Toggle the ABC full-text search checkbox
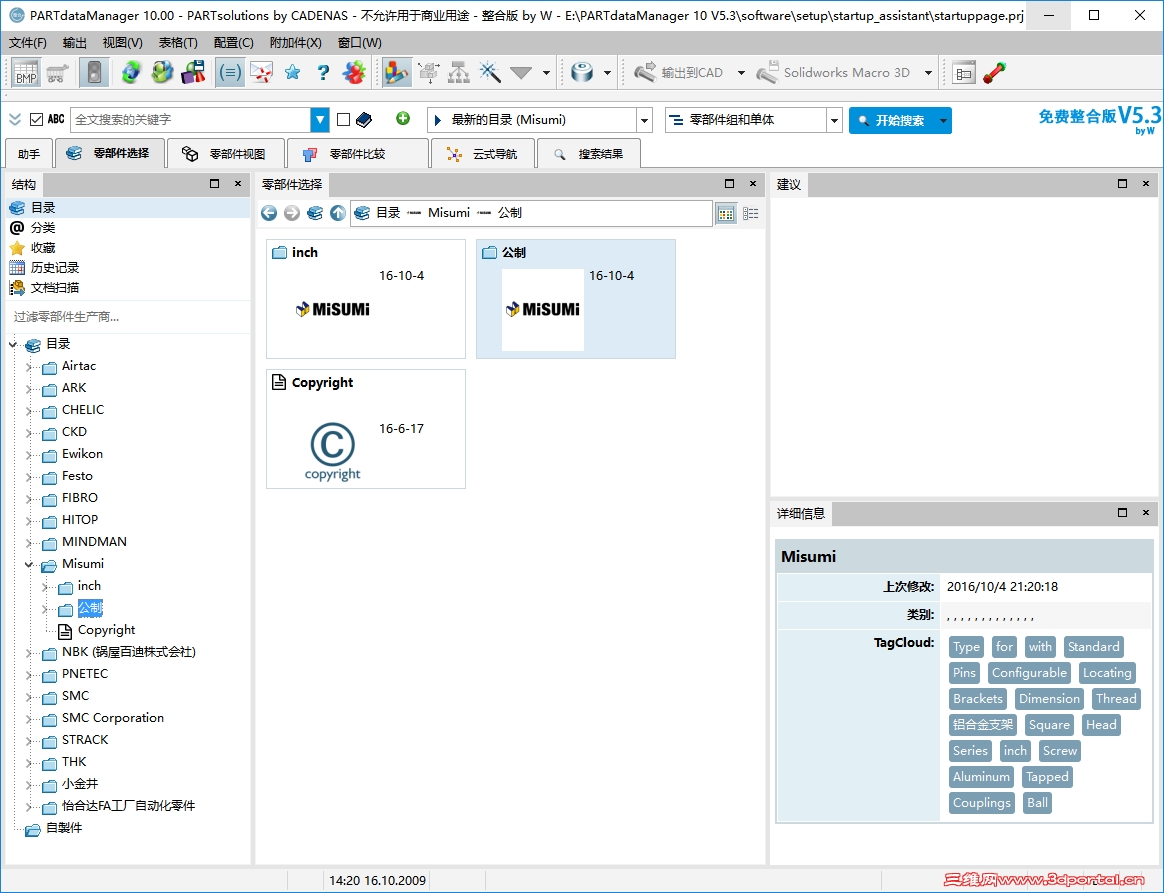The height and width of the screenshot is (893, 1164). coord(36,120)
